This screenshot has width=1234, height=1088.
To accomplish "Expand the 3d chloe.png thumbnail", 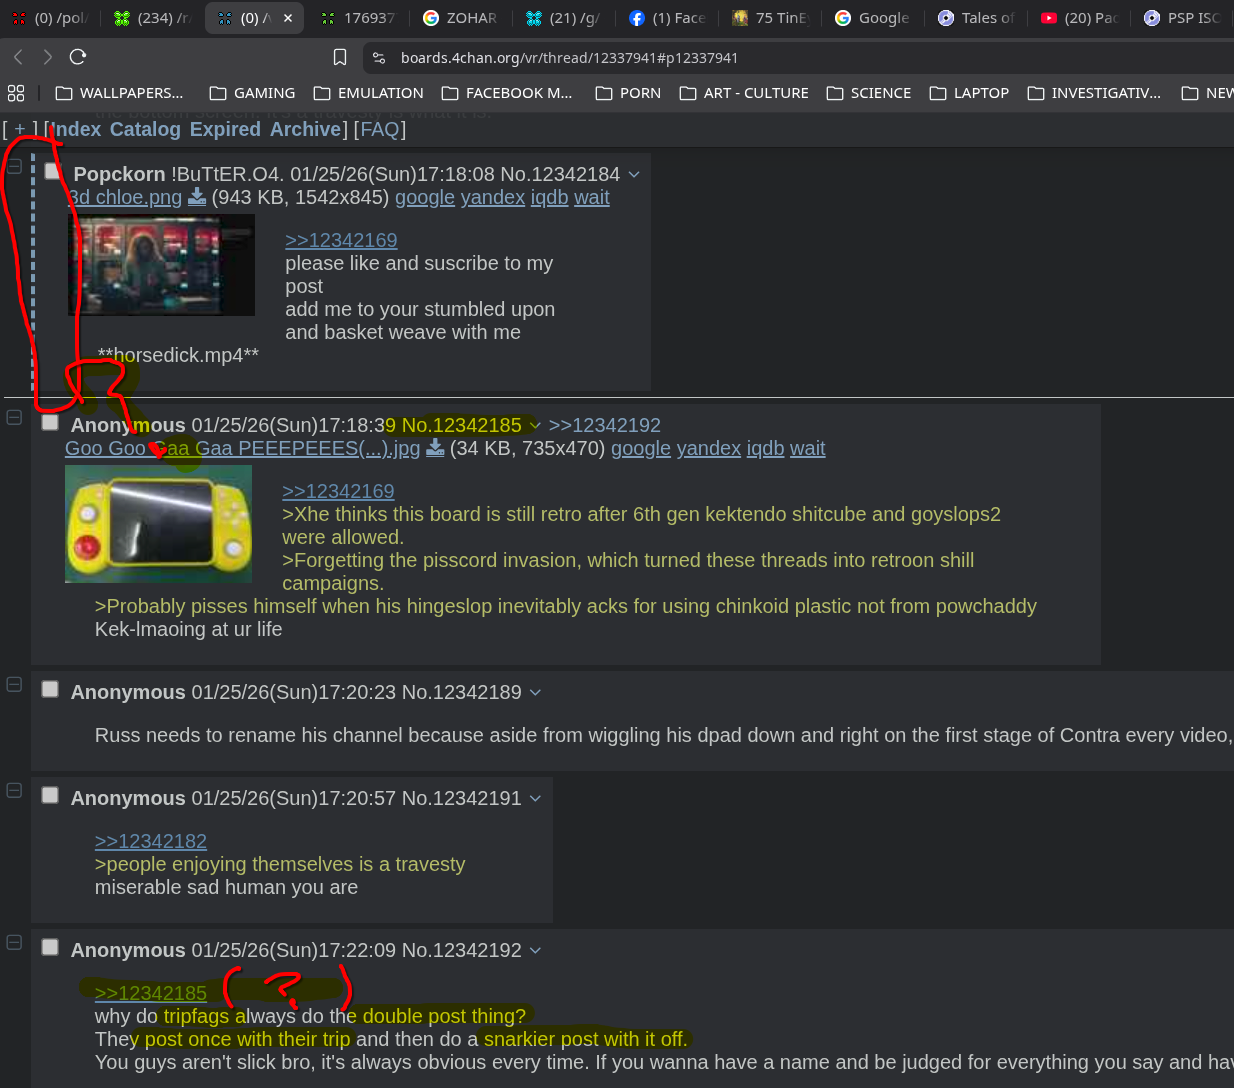I will click(x=161, y=265).
